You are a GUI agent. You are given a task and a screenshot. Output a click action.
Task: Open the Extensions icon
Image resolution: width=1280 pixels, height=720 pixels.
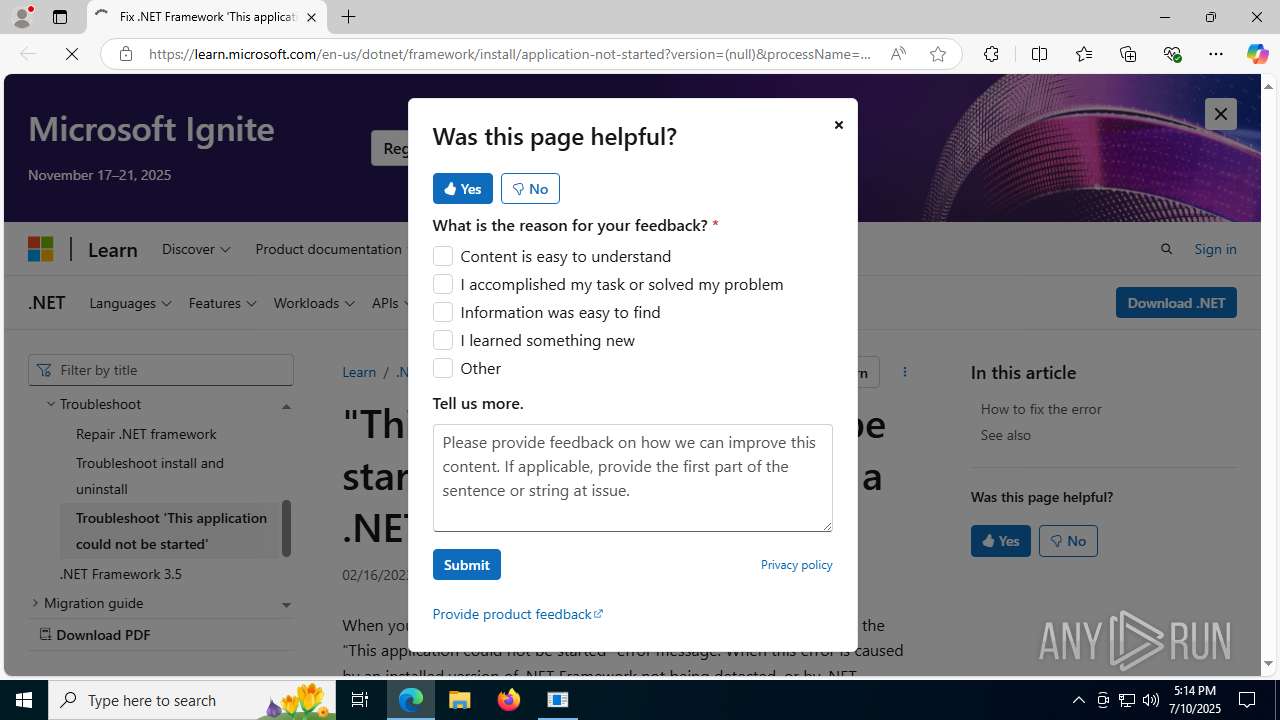pyautogui.click(x=991, y=54)
